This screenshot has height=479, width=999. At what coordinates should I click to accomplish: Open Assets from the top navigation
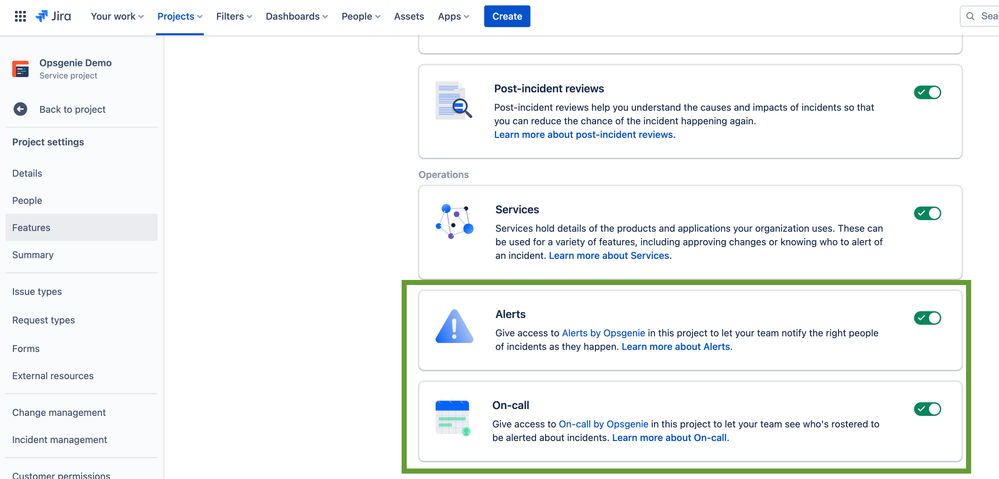click(x=409, y=17)
